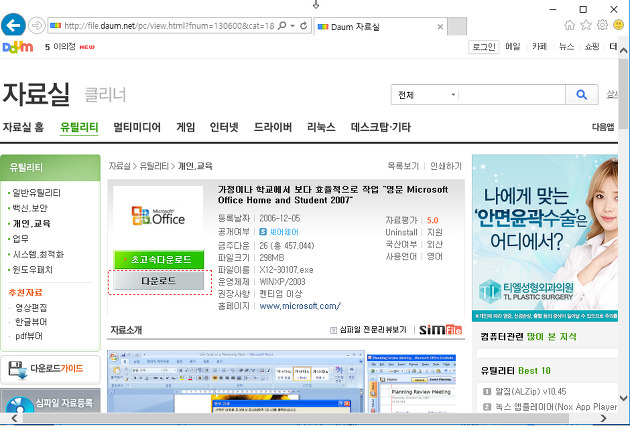Screen dimensions: 630x426
Task: Open the browser Home icon
Action: (569, 25)
